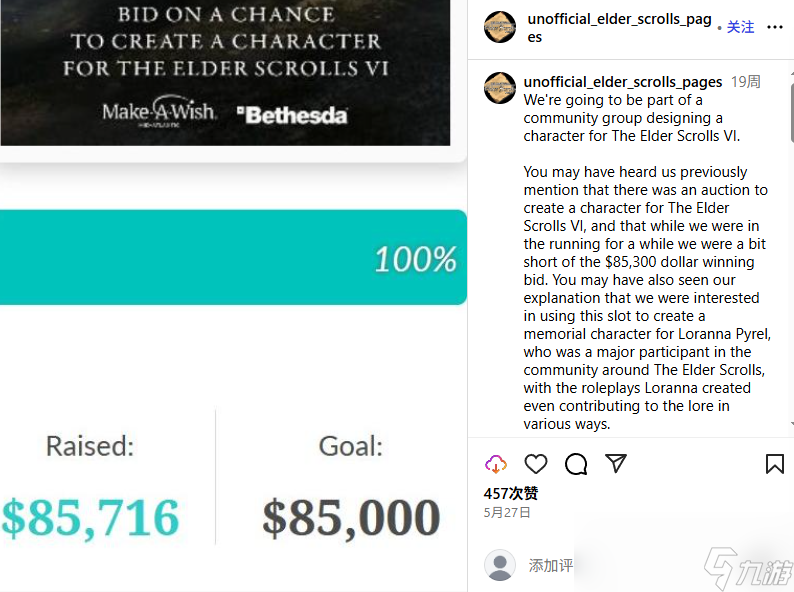Toggle the bookmark to save this post
The image size is (794, 592).
tap(775, 464)
